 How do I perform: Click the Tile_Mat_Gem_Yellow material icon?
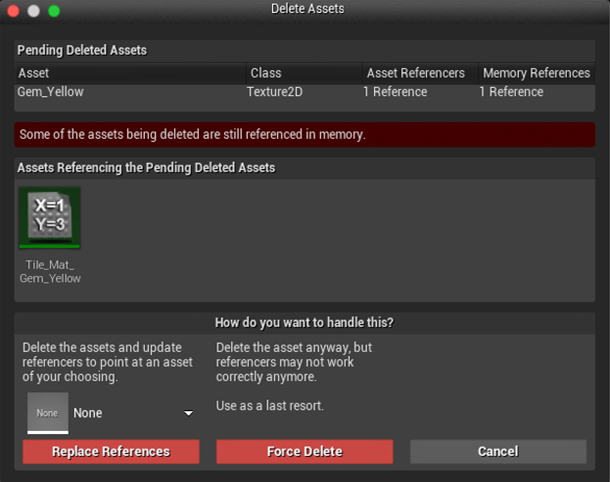tap(49, 217)
